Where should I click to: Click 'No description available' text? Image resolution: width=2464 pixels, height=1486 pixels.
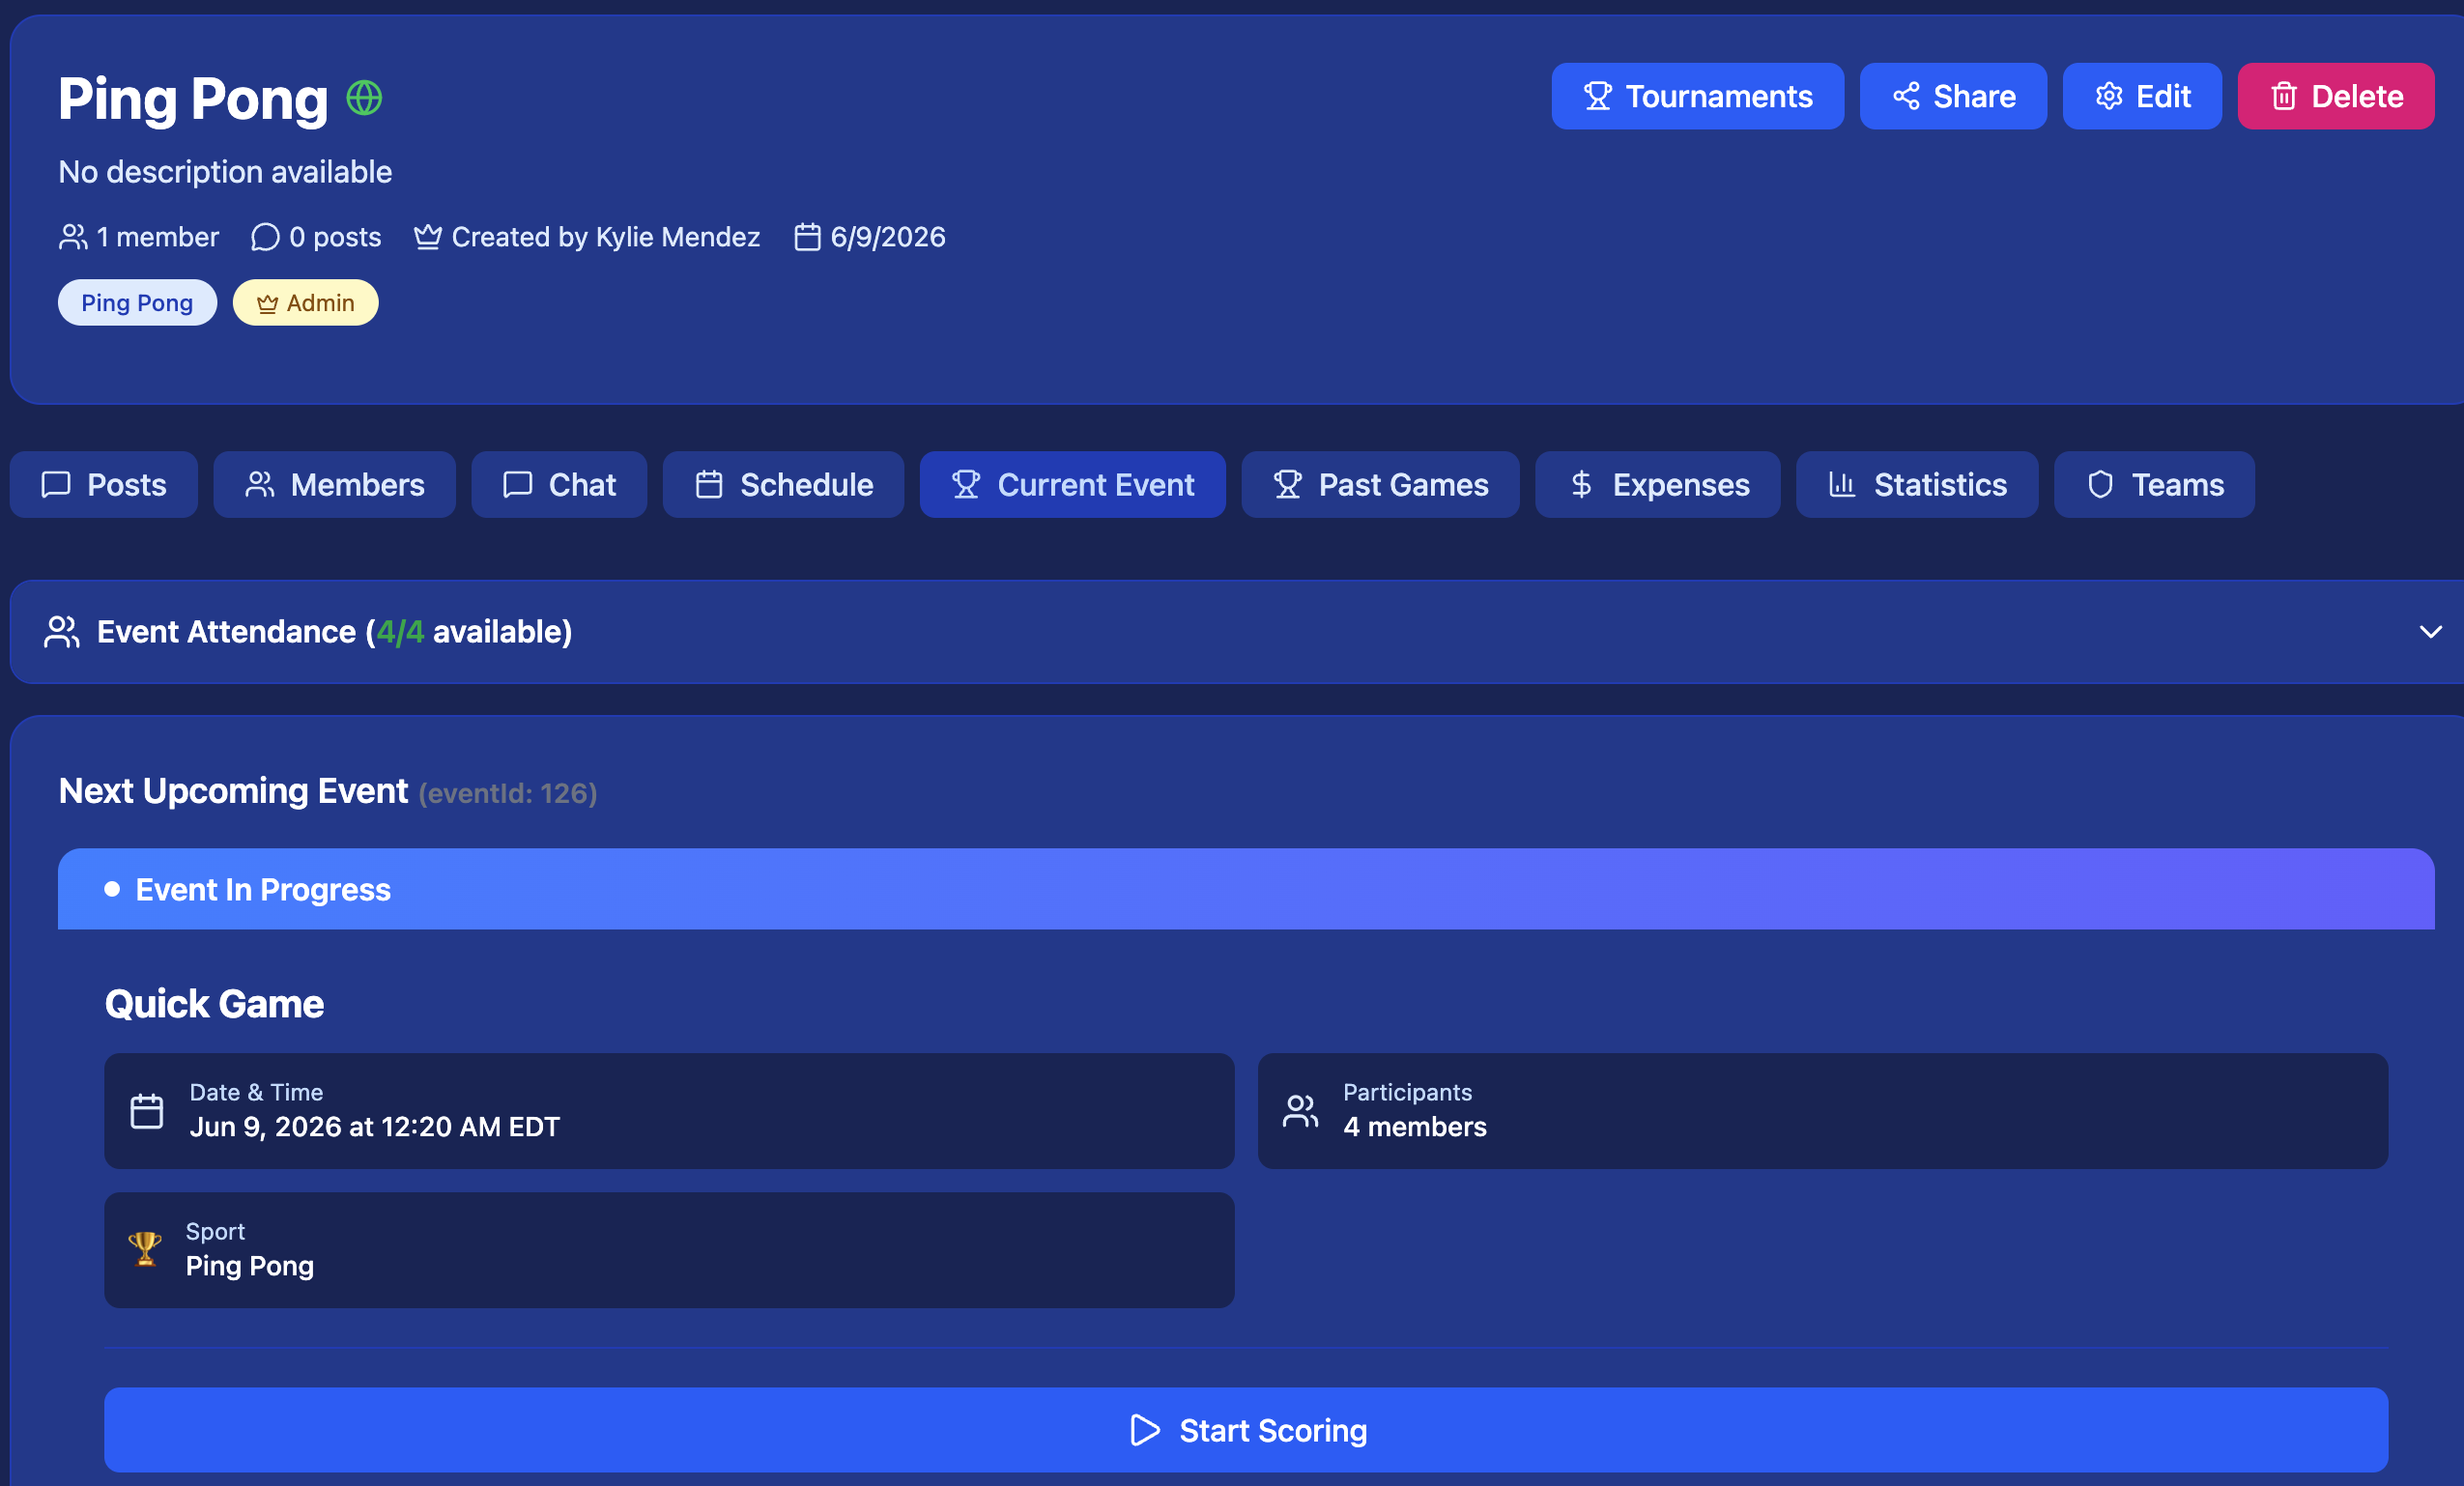click(225, 172)
